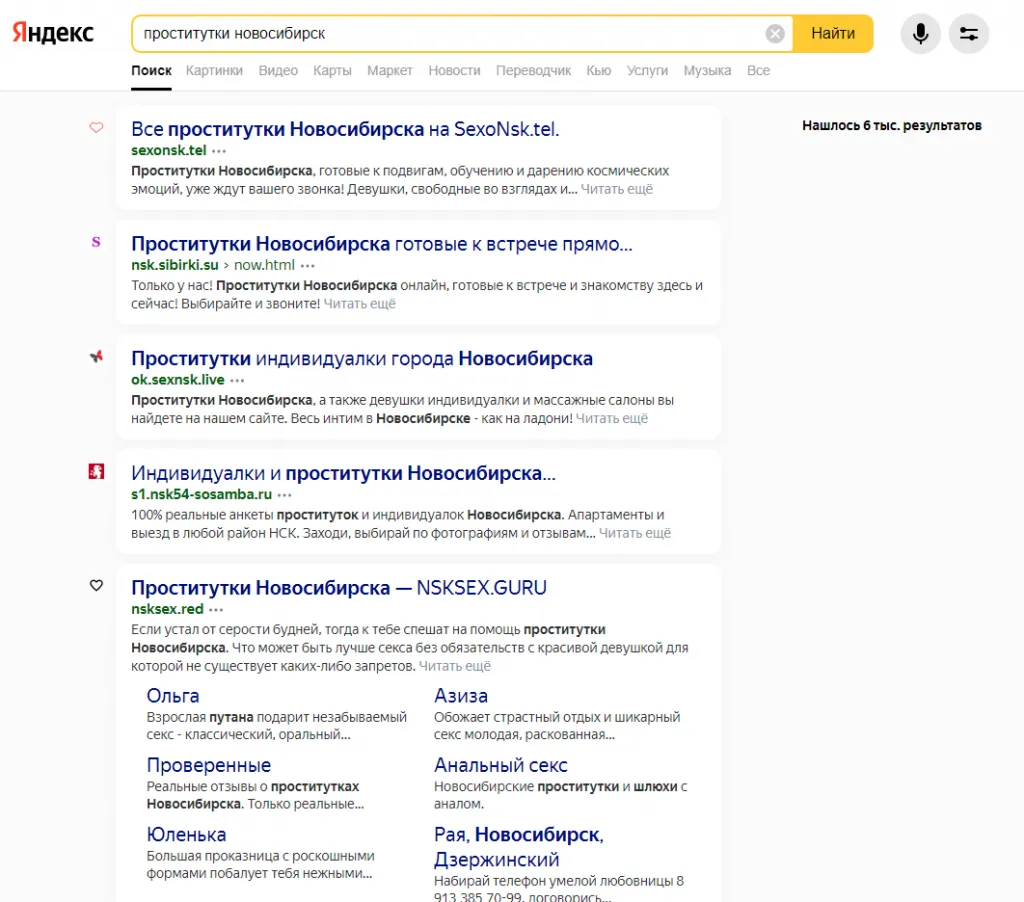This screenshot has height=902, width=1024.
Task: Click the pink heart favicon of sexonsk.tel
Action: [x=96, y=127]
